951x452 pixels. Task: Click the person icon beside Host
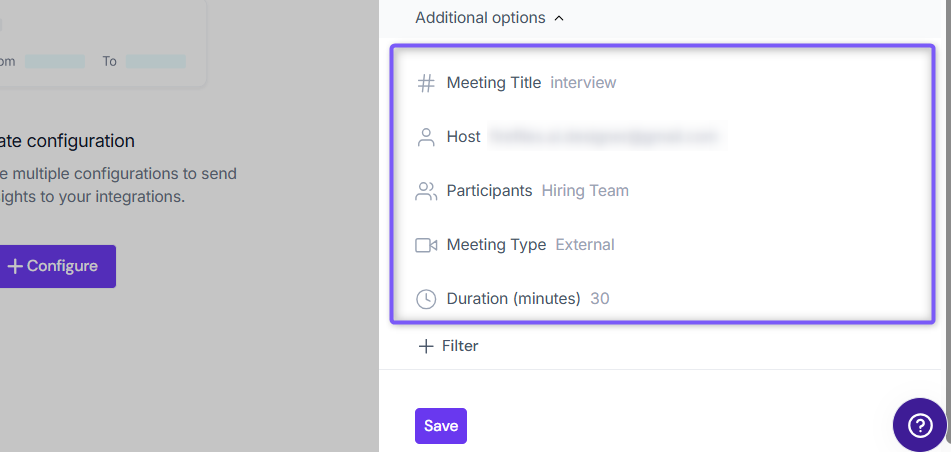click(426, 137)
